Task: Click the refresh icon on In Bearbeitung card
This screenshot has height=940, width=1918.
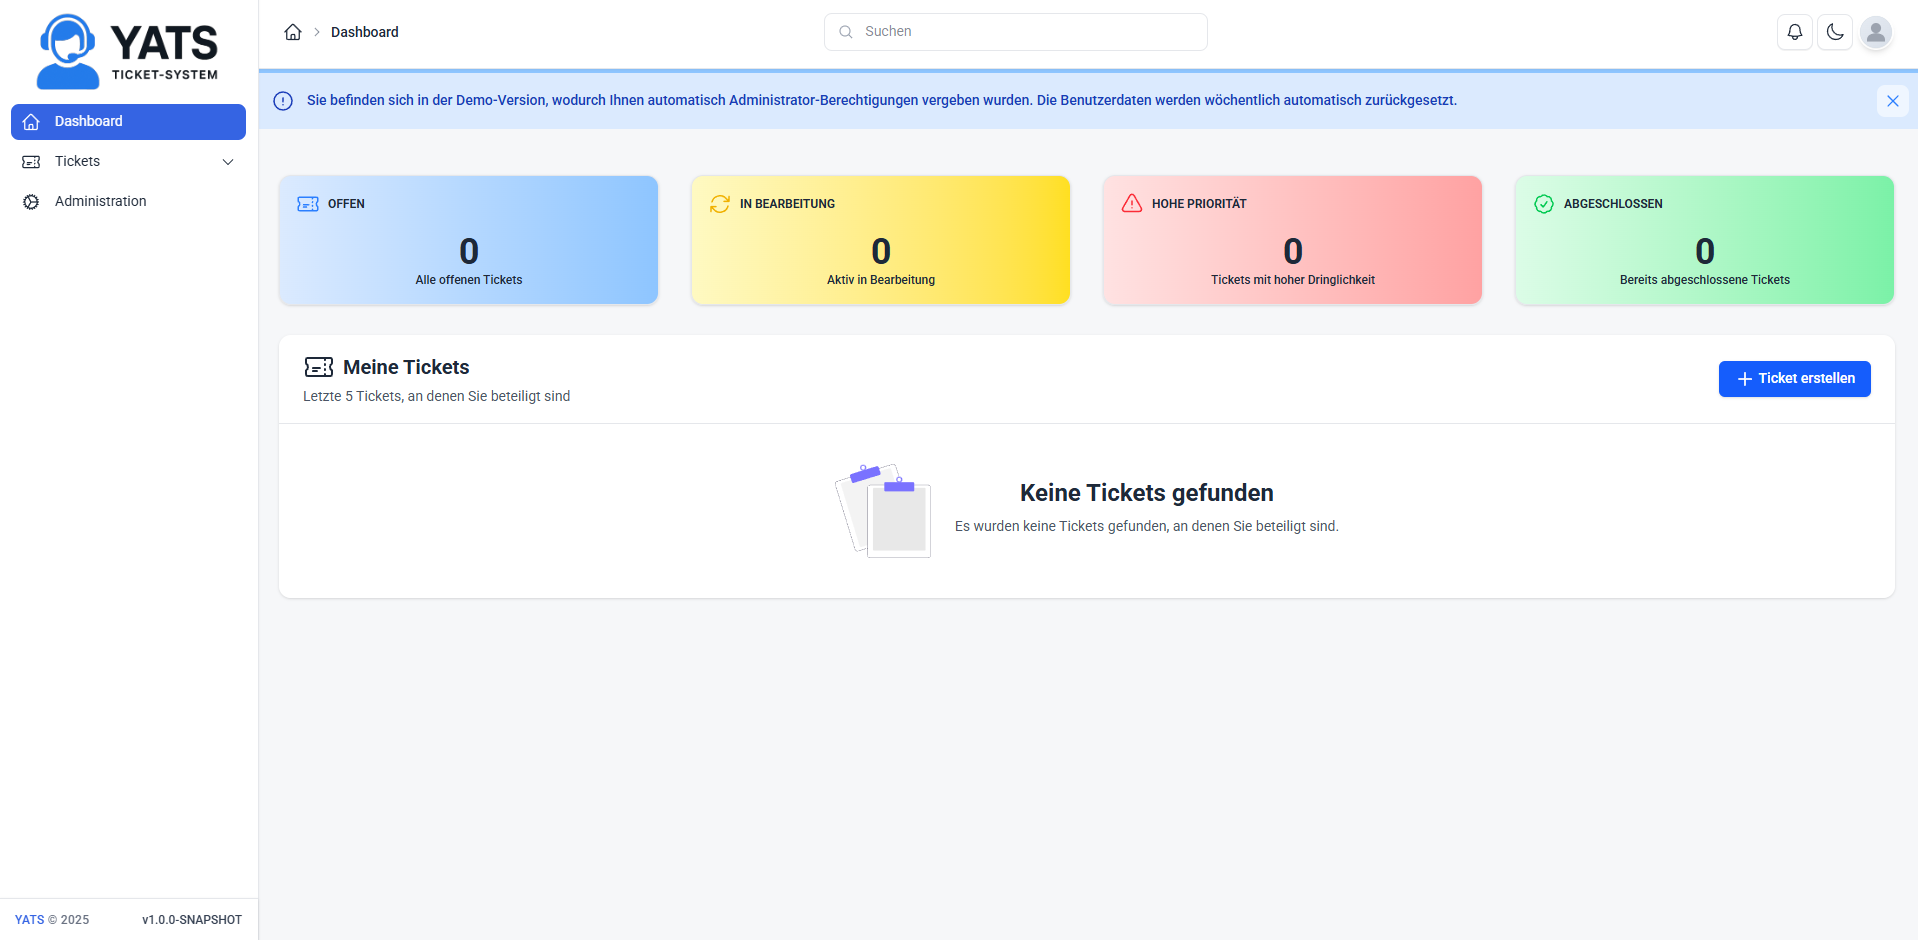Action: click(x=719, y=203)
